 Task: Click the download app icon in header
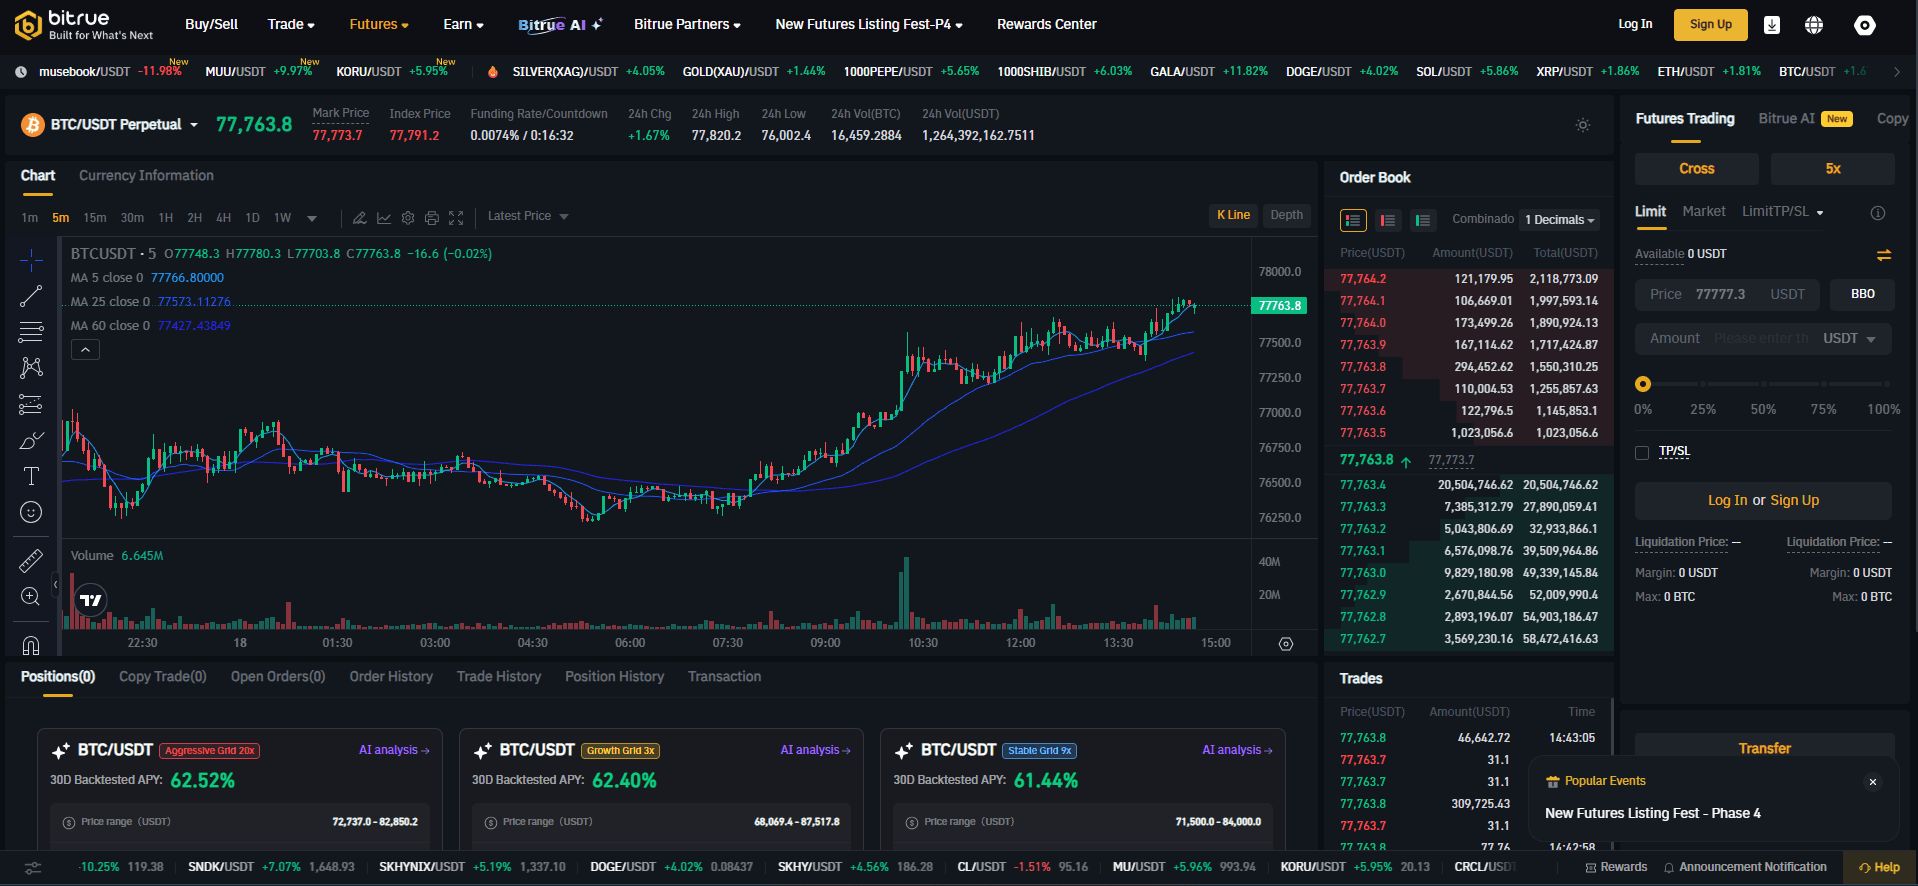[x=1772, y=25]
